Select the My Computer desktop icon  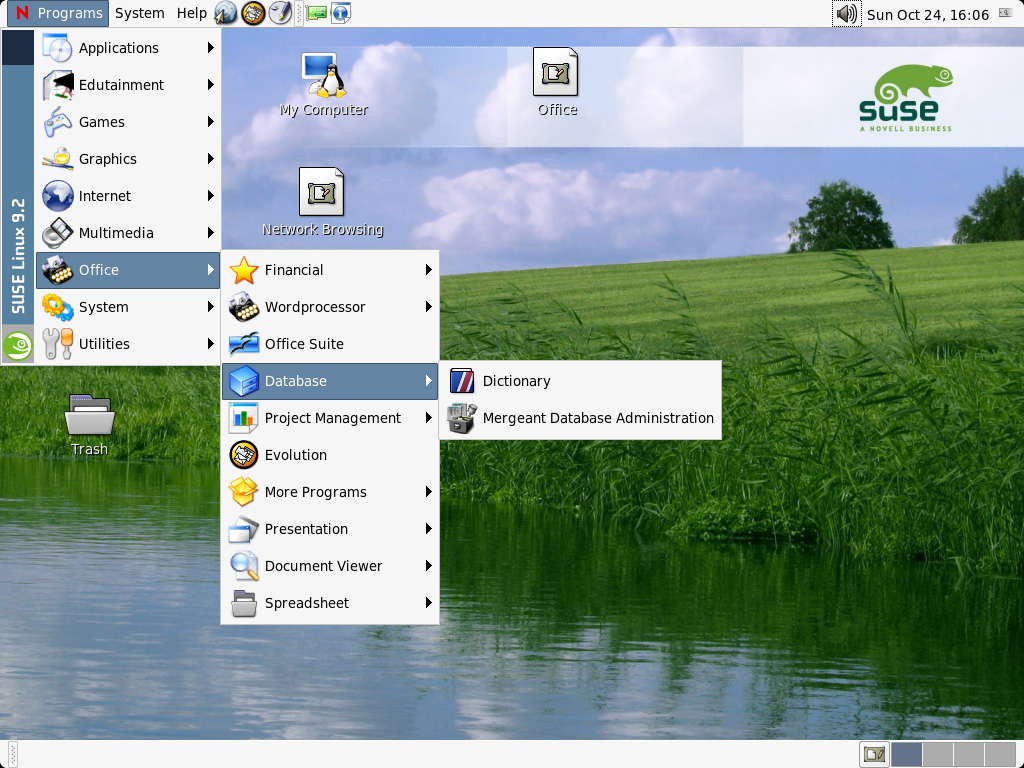324,84
